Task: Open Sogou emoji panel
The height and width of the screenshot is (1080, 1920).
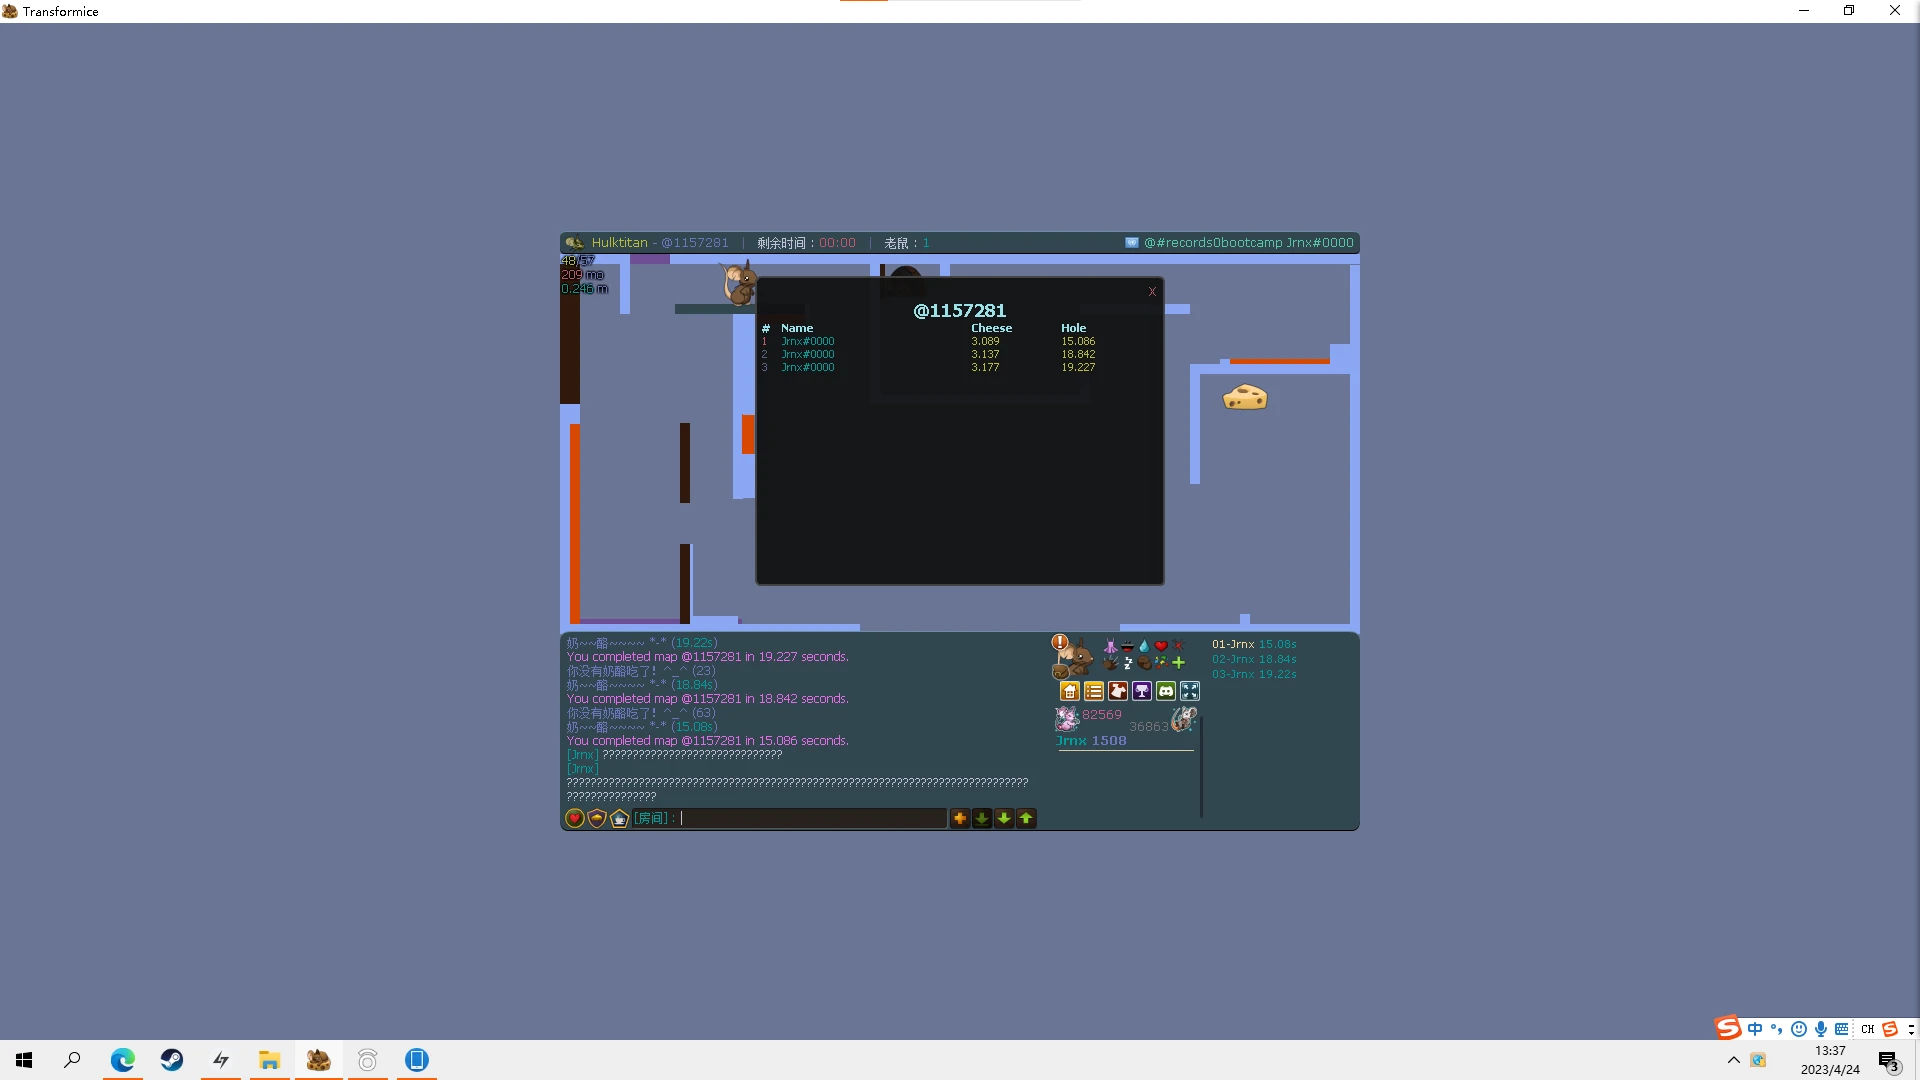Action: [x=1799, y=1029]
